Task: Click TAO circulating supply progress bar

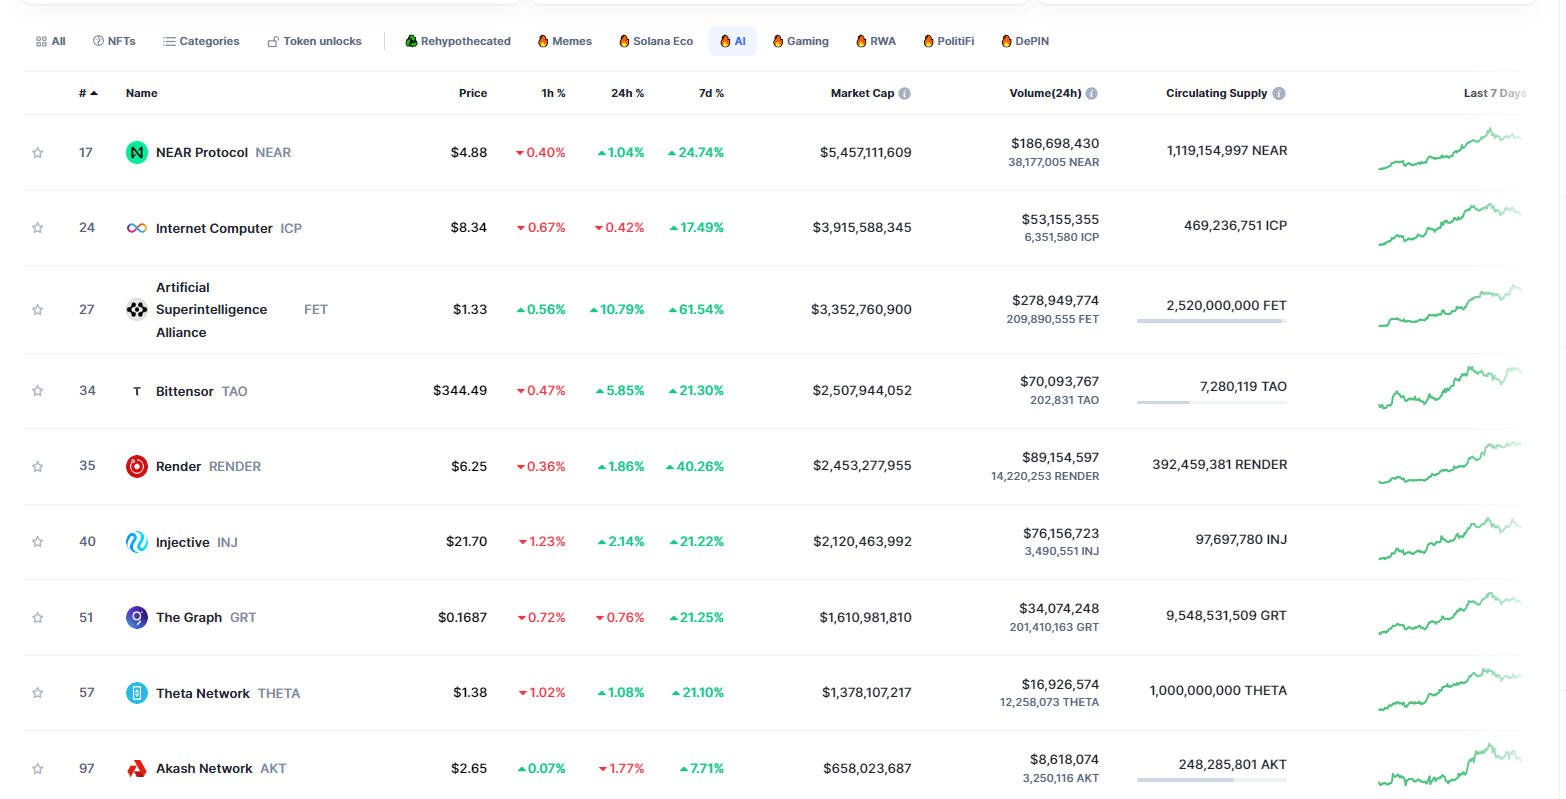Action: pos(1211,402)
